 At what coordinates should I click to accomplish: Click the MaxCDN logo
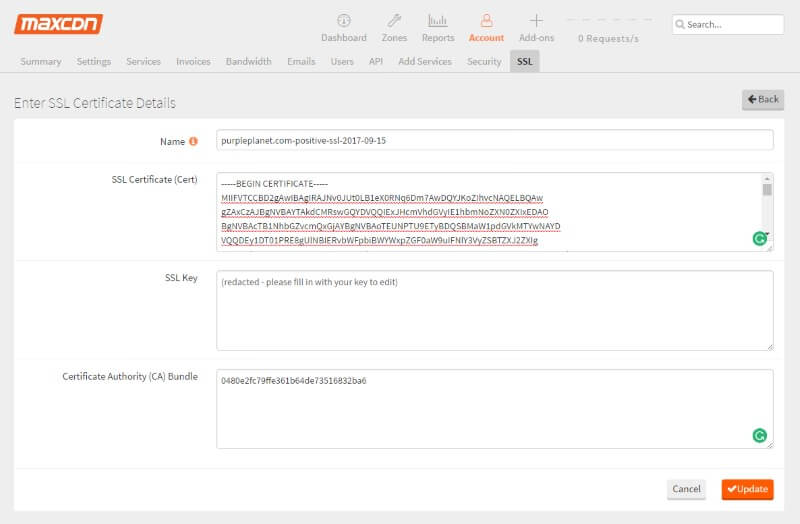(58, 23)
